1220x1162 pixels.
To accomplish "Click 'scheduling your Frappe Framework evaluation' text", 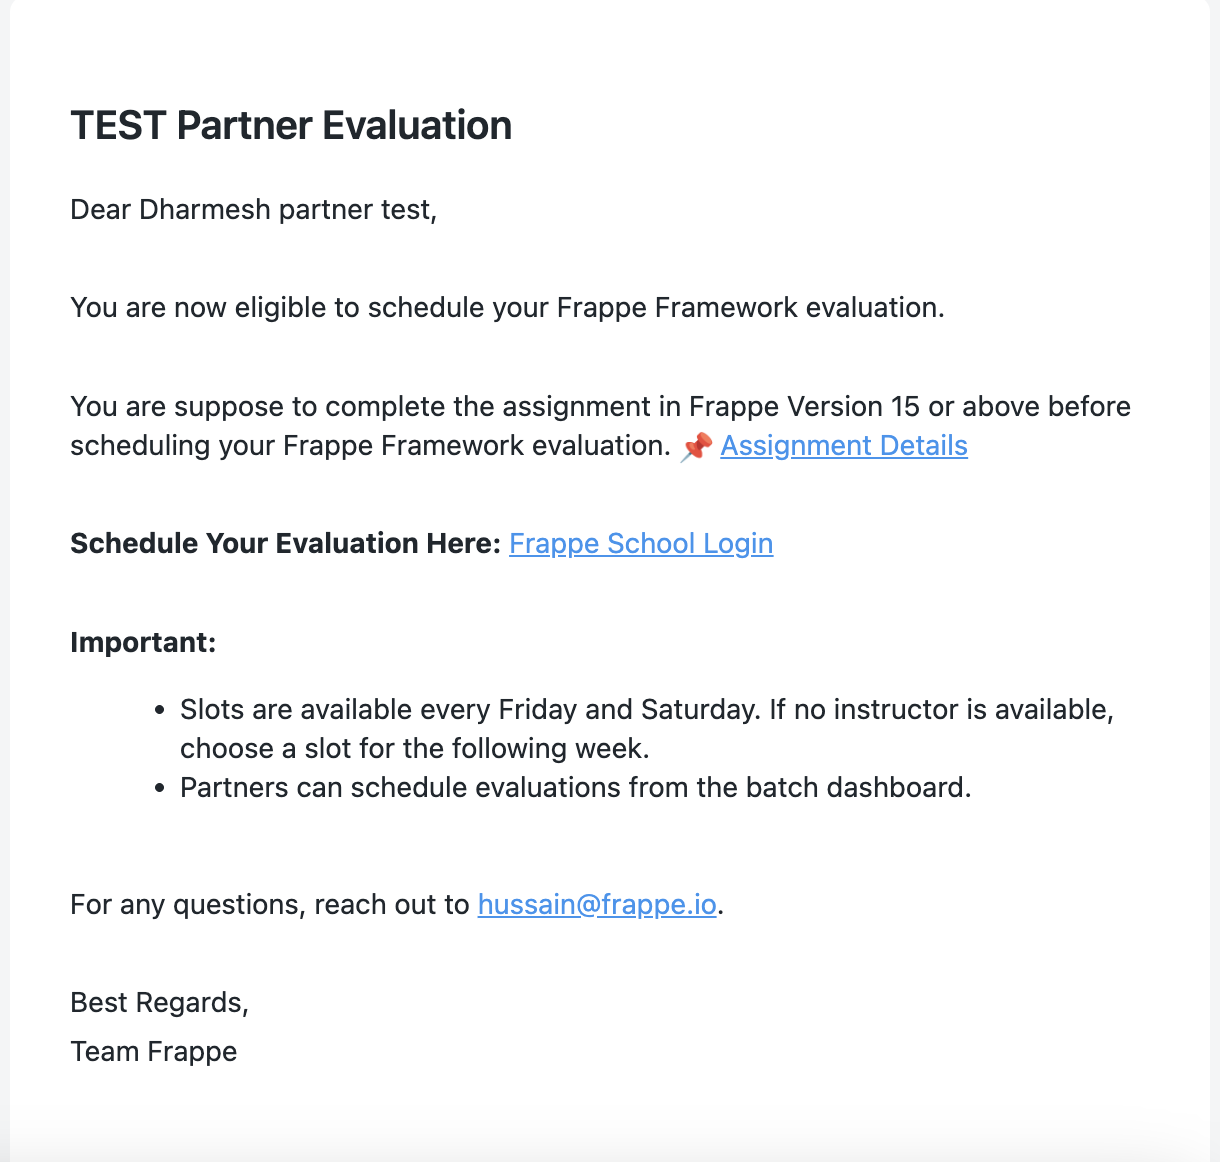I will point(370,446).
